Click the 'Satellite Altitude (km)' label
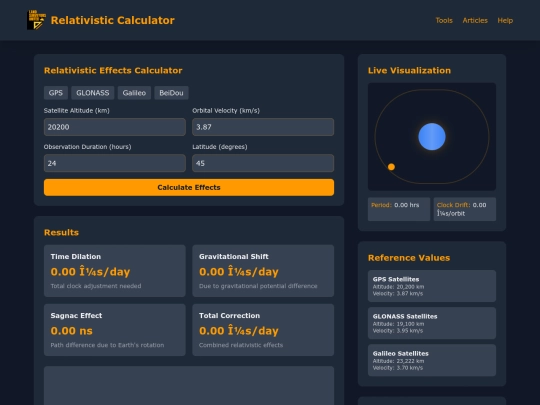Viewport: 540px width, 405px height. pyautogui.click(x=76, y=111)
